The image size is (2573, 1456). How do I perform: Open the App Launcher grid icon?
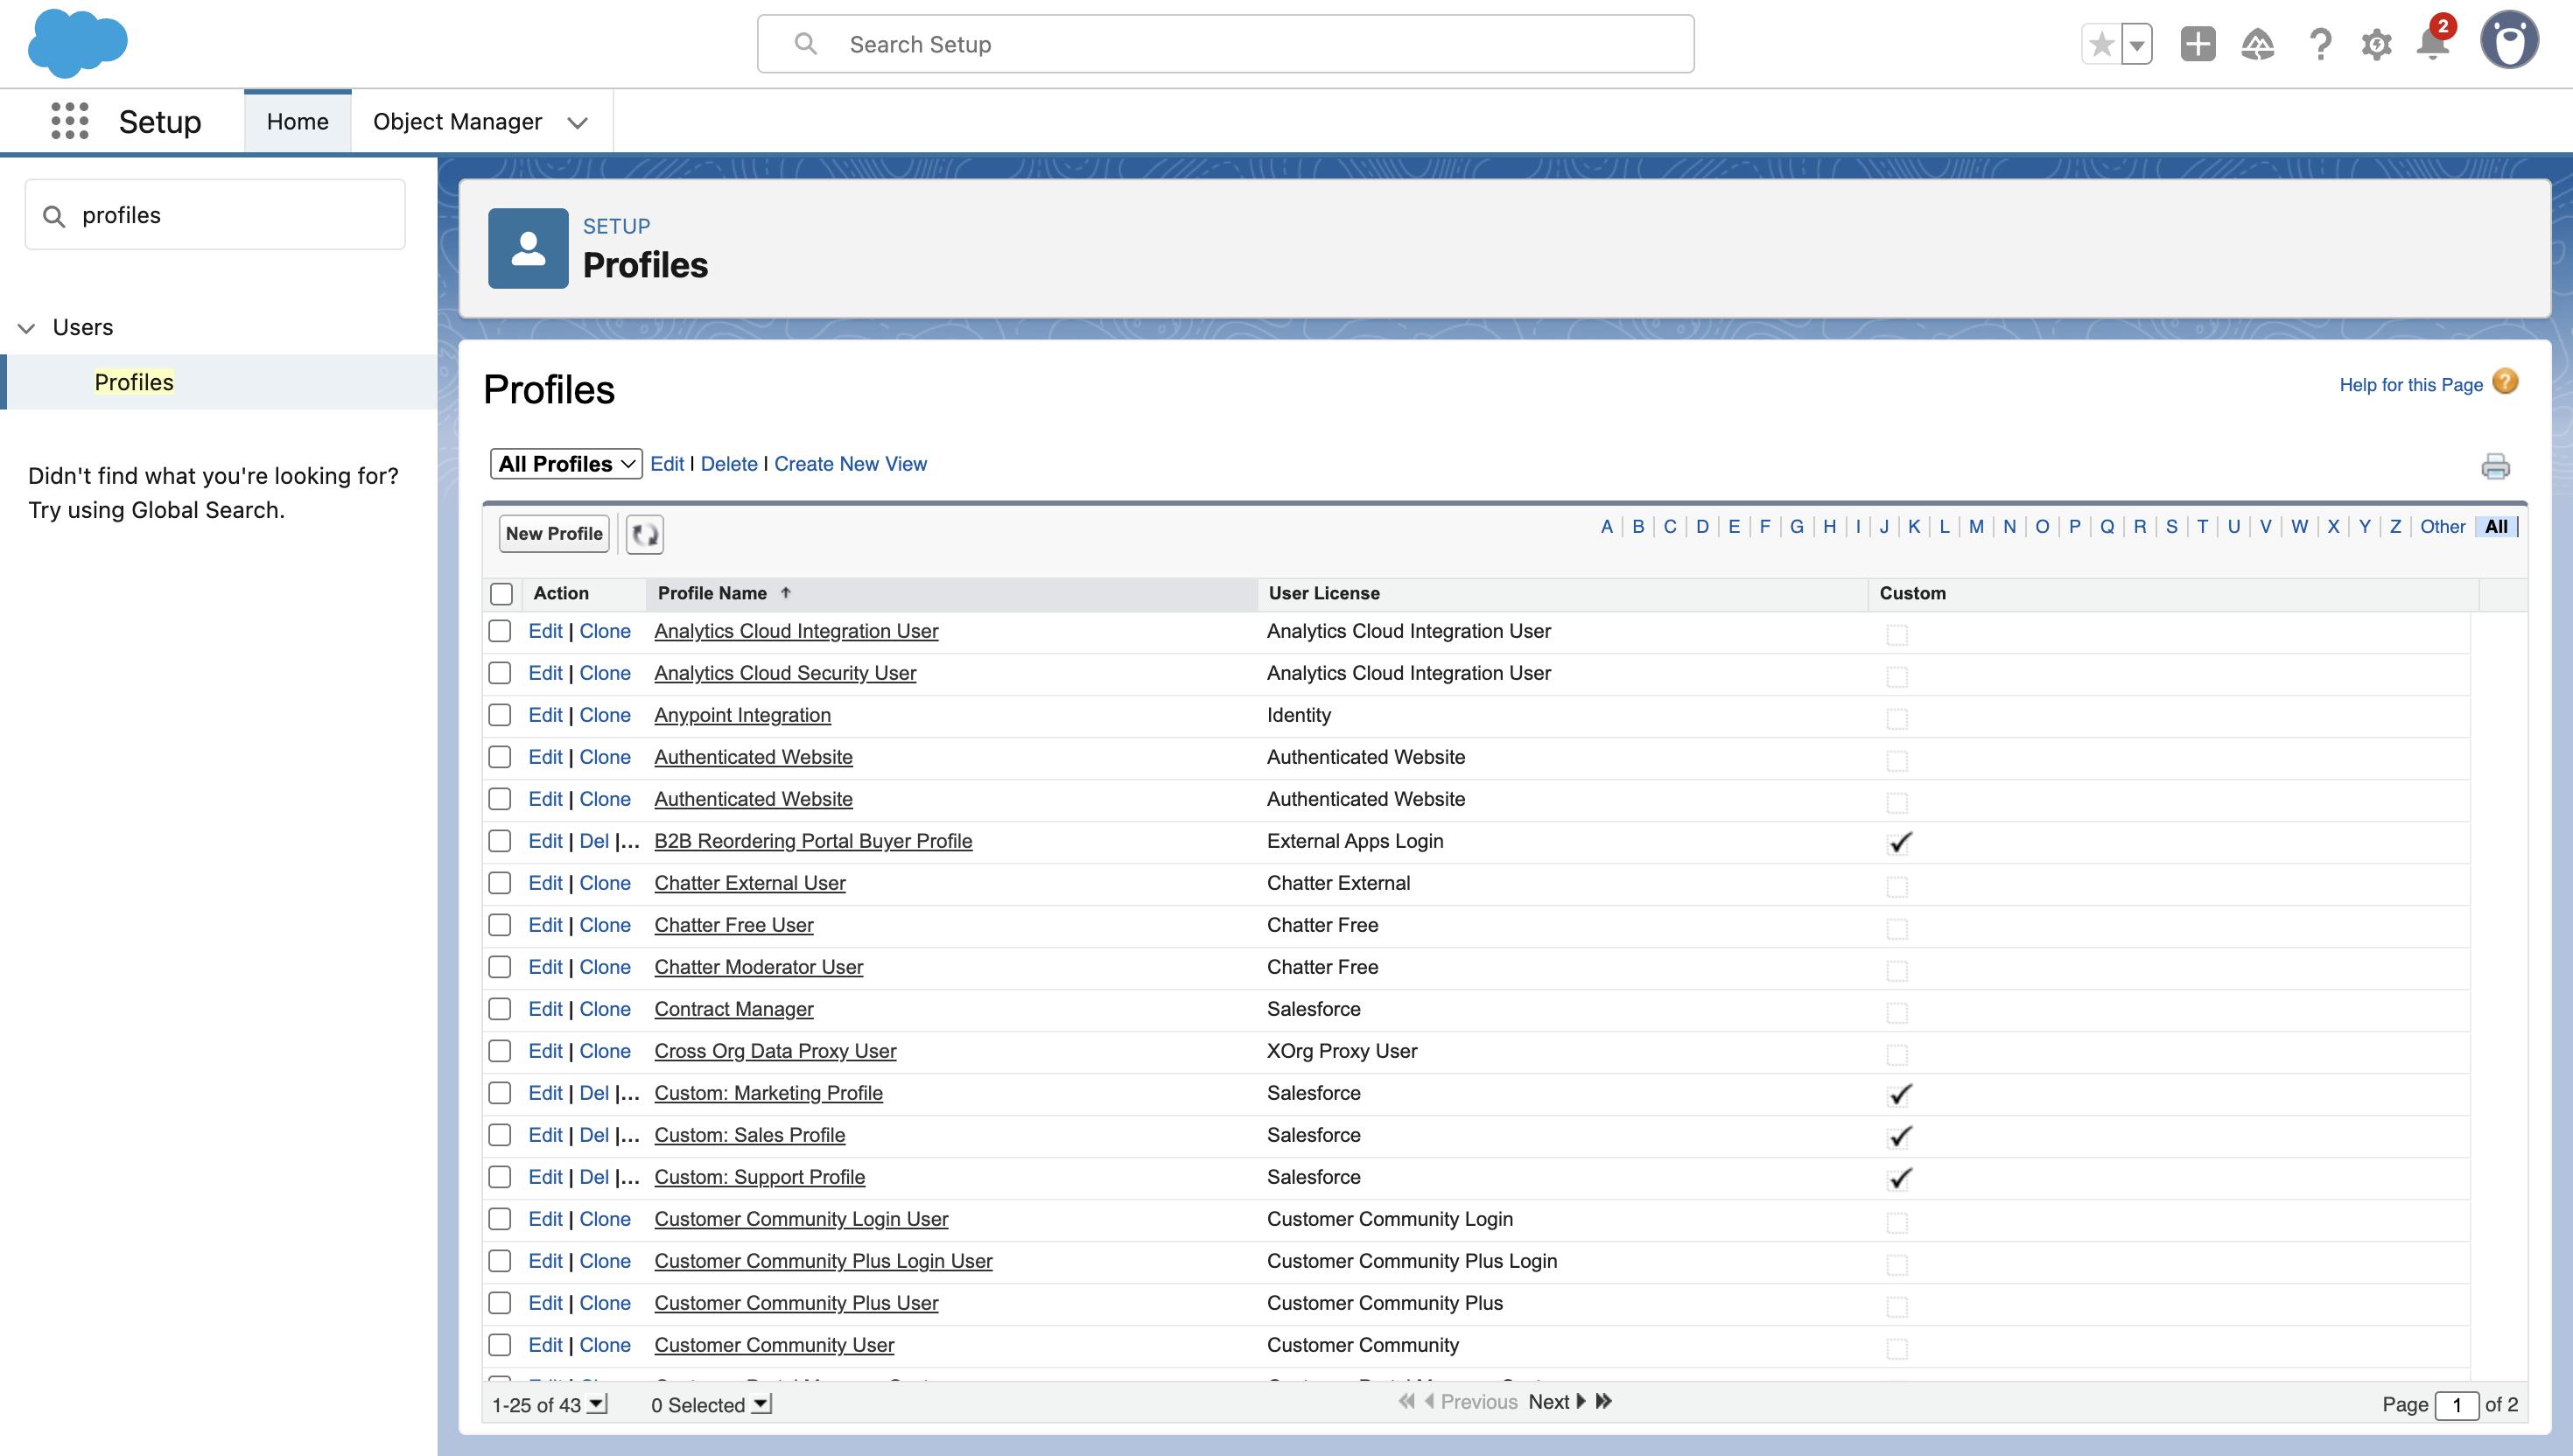[x=69, y=121]
